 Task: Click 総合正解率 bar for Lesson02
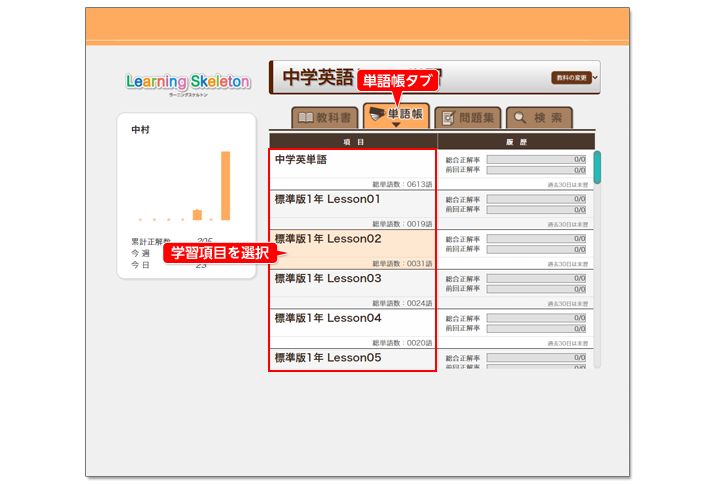(x=536, y=239)
